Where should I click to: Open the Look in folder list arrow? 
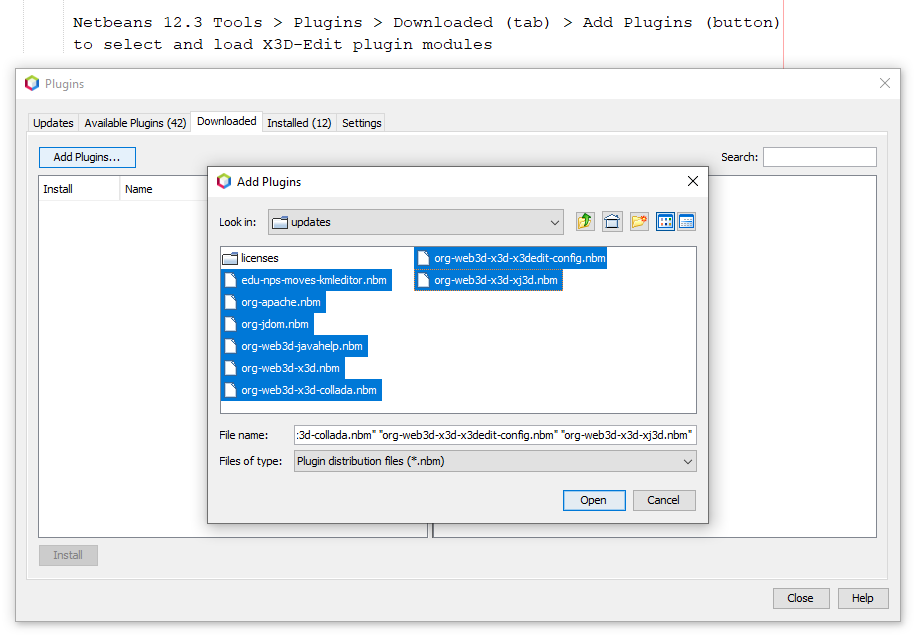tap(554, 221)
